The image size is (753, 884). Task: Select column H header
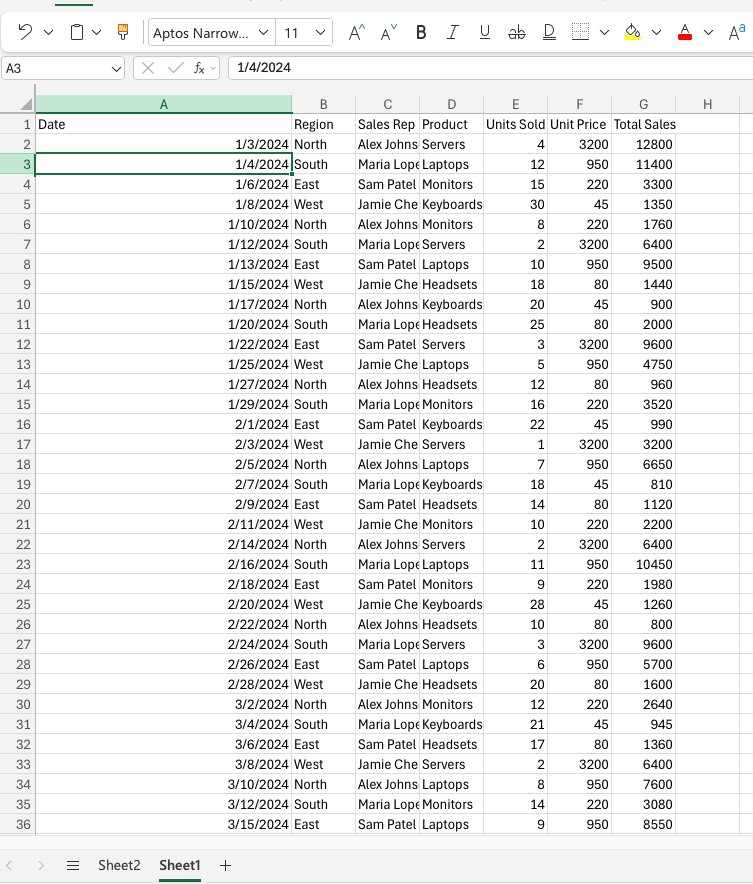pyautogui.click(x=707, y=104)
